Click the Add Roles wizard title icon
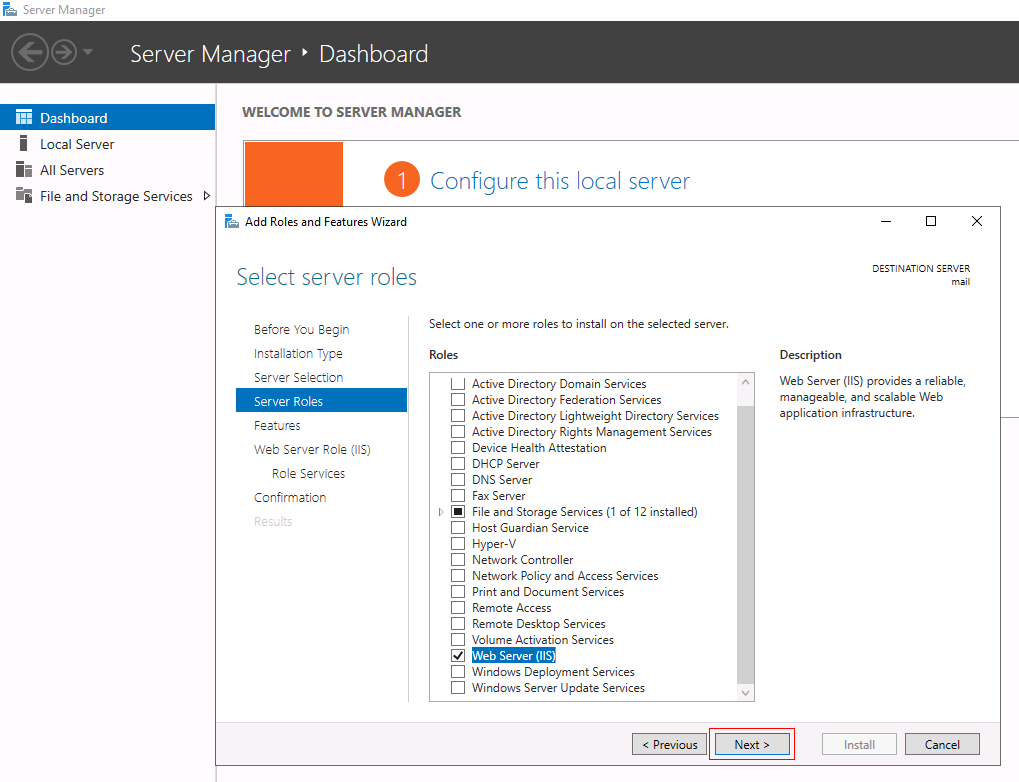Screen dimensions: 1019x782 (x=232, y=222)
